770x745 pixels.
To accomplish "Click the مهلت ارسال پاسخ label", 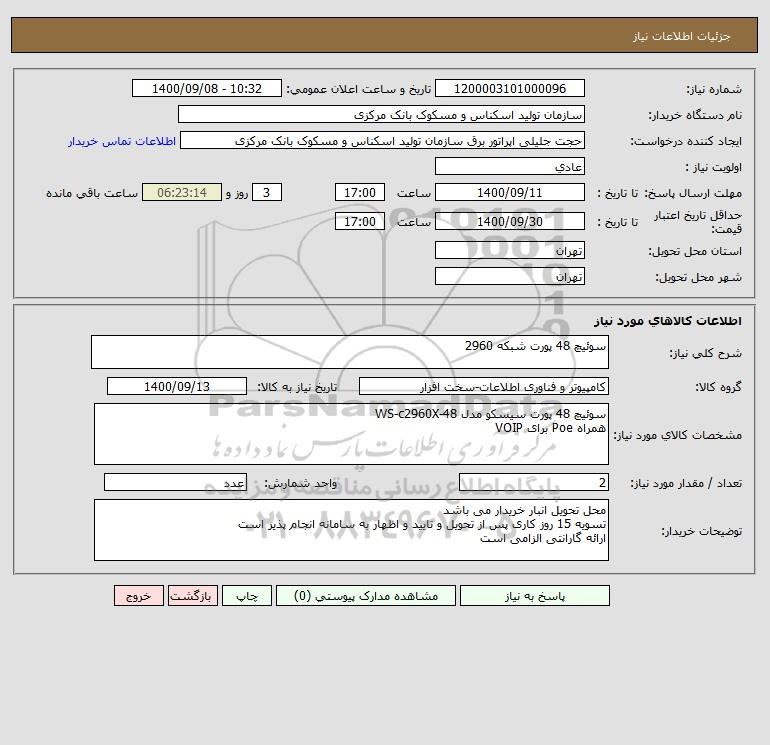I will 693,193.
